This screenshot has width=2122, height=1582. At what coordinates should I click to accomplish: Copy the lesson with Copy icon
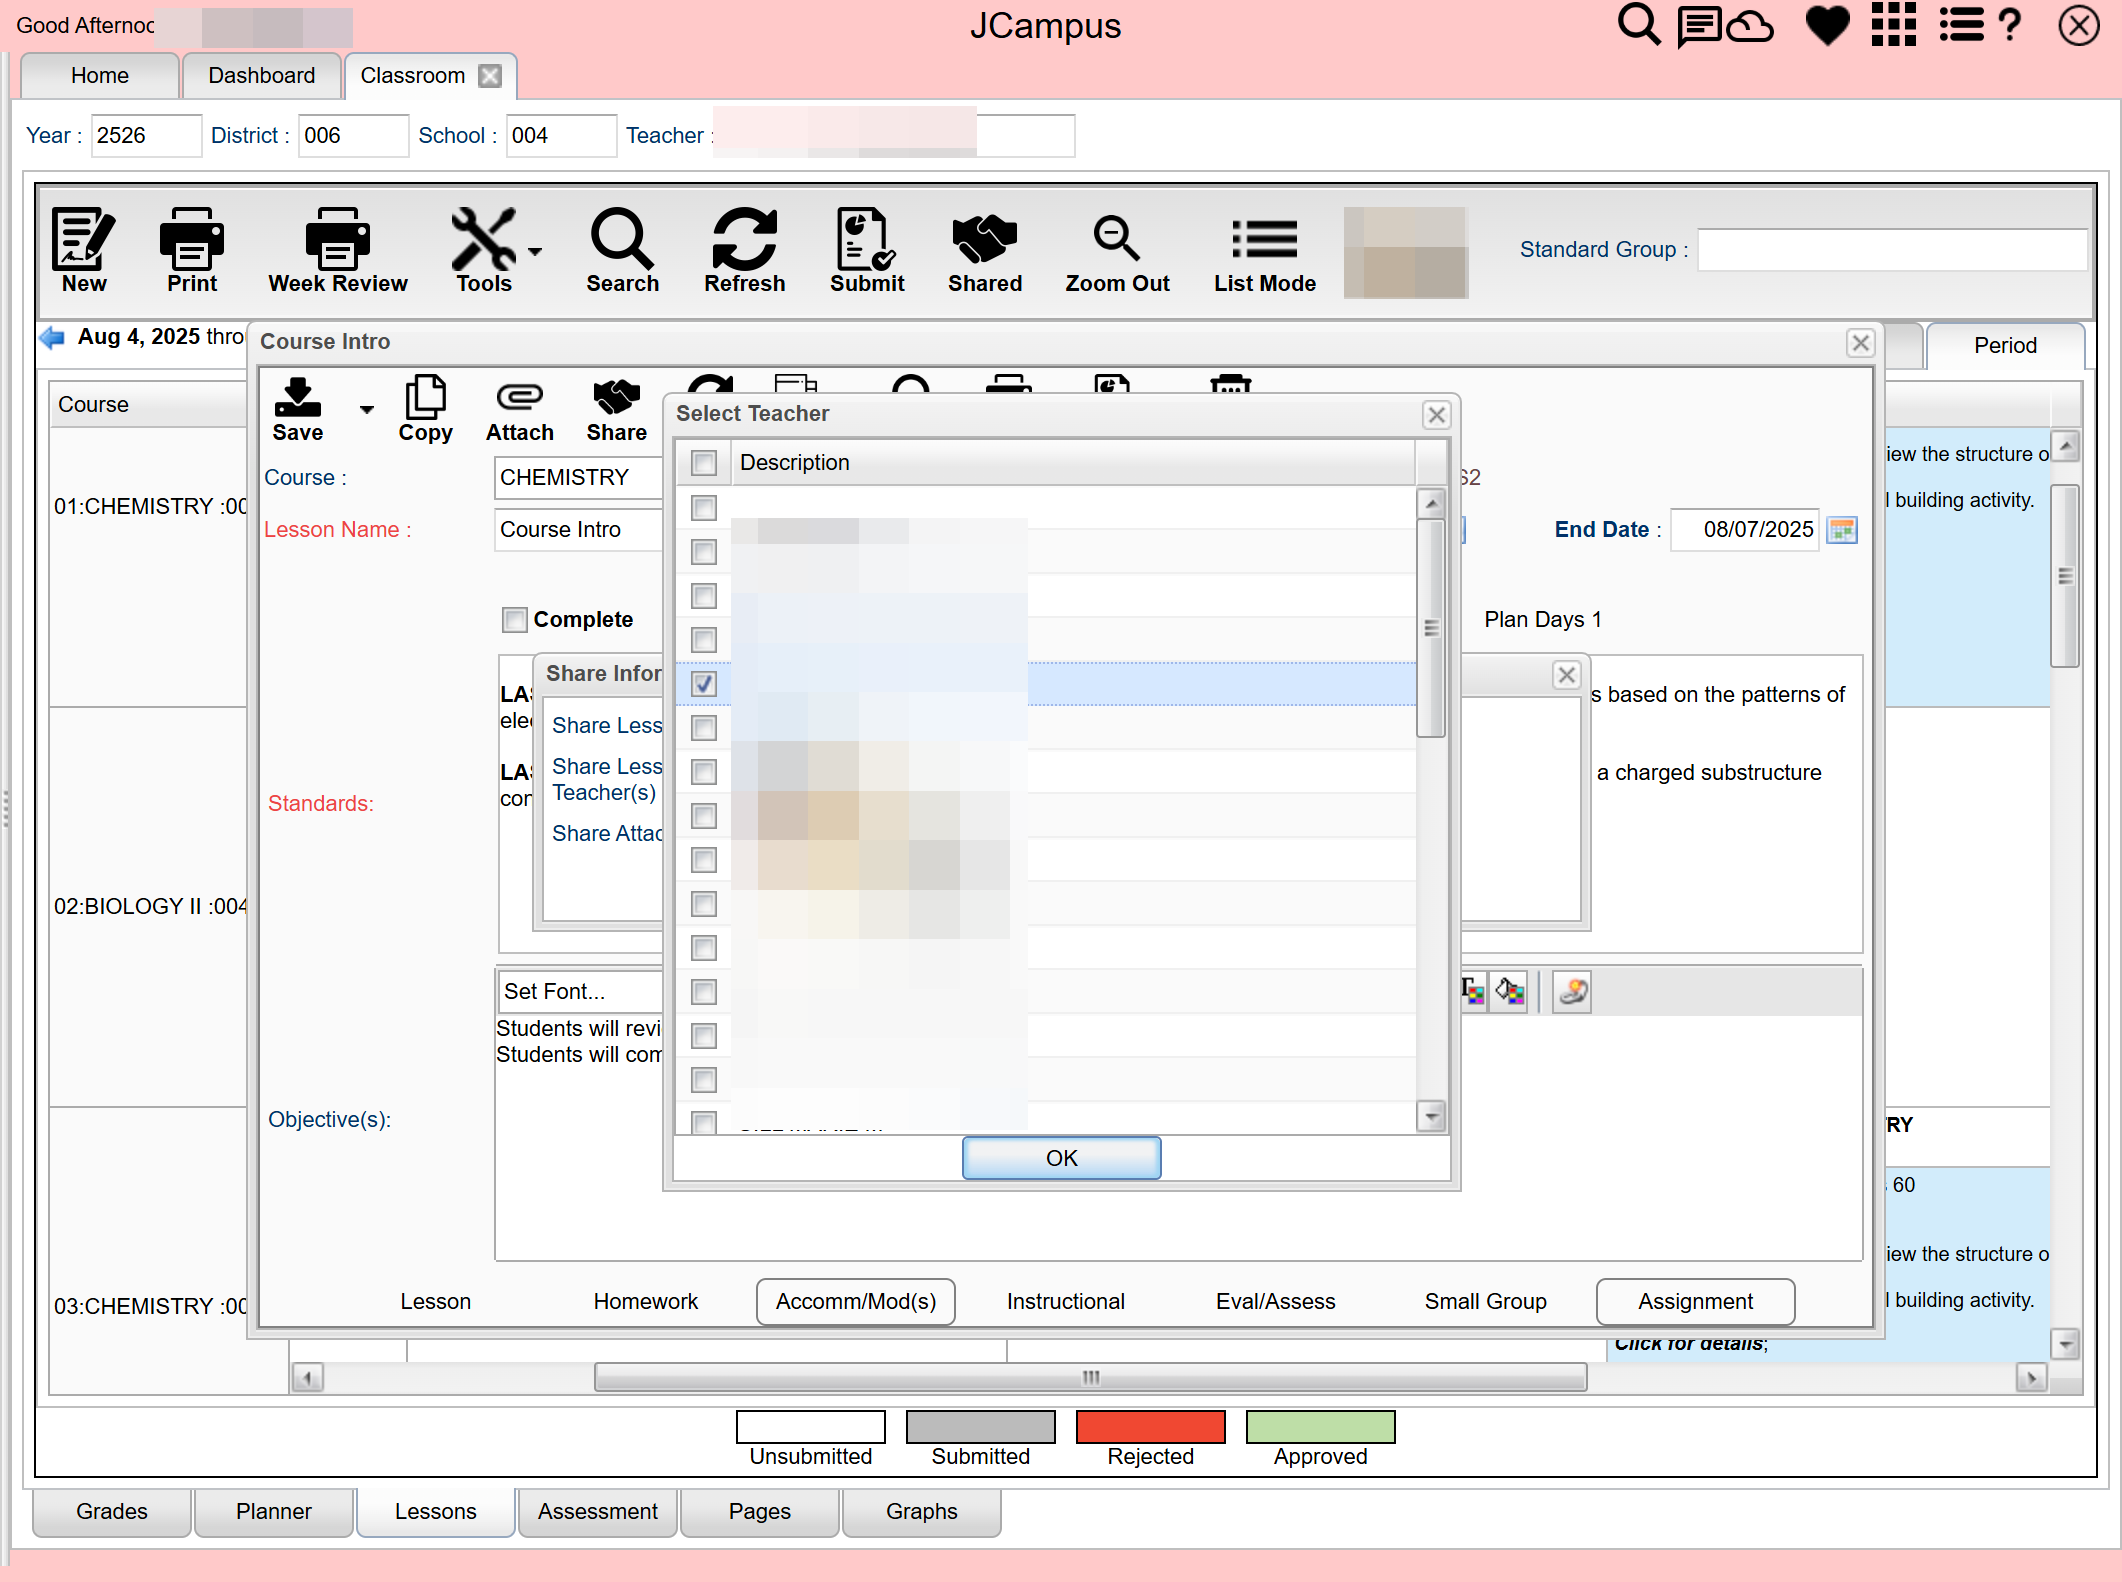425,398
